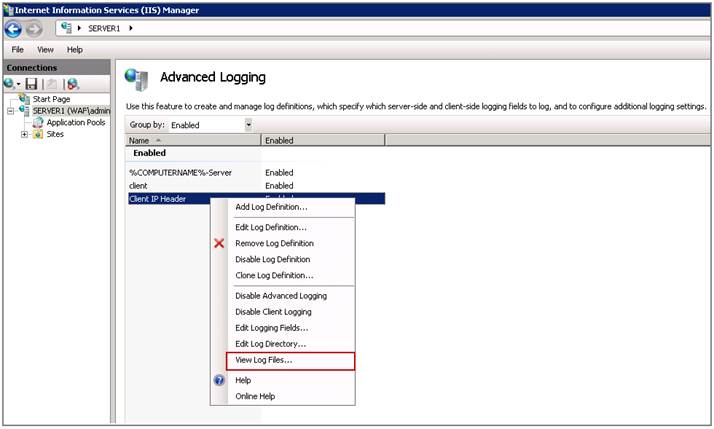Choose Clone Log Definition option
714x429 pixels.
pyautogui.click(x=274, y=275)
